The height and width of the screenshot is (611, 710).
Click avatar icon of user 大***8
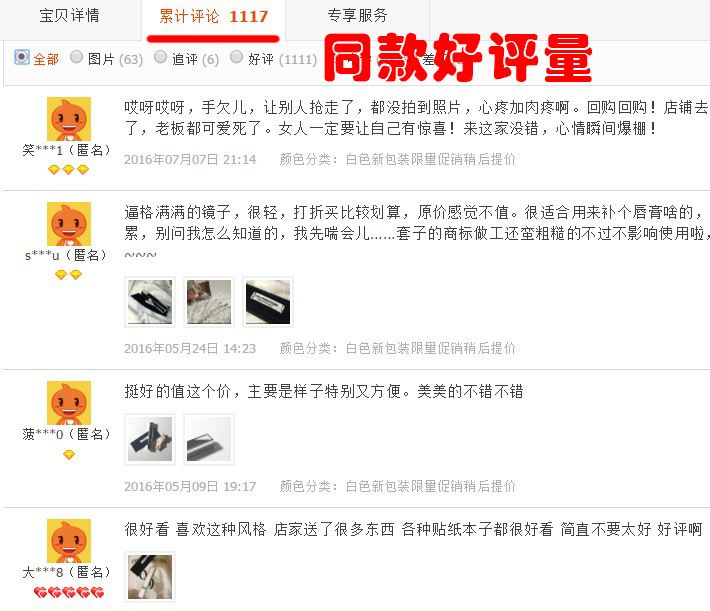[x=69, y=541]
